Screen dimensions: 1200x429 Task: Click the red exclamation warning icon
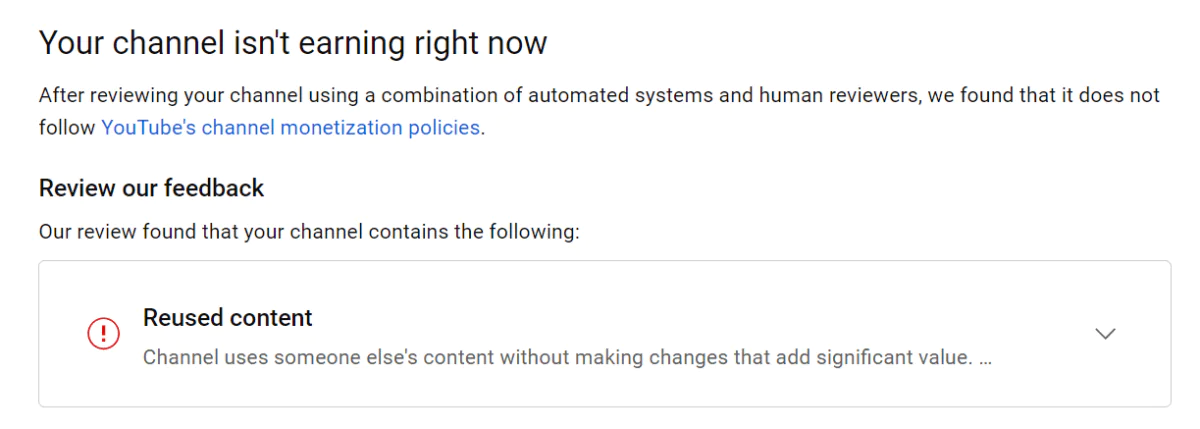point(103,334)
